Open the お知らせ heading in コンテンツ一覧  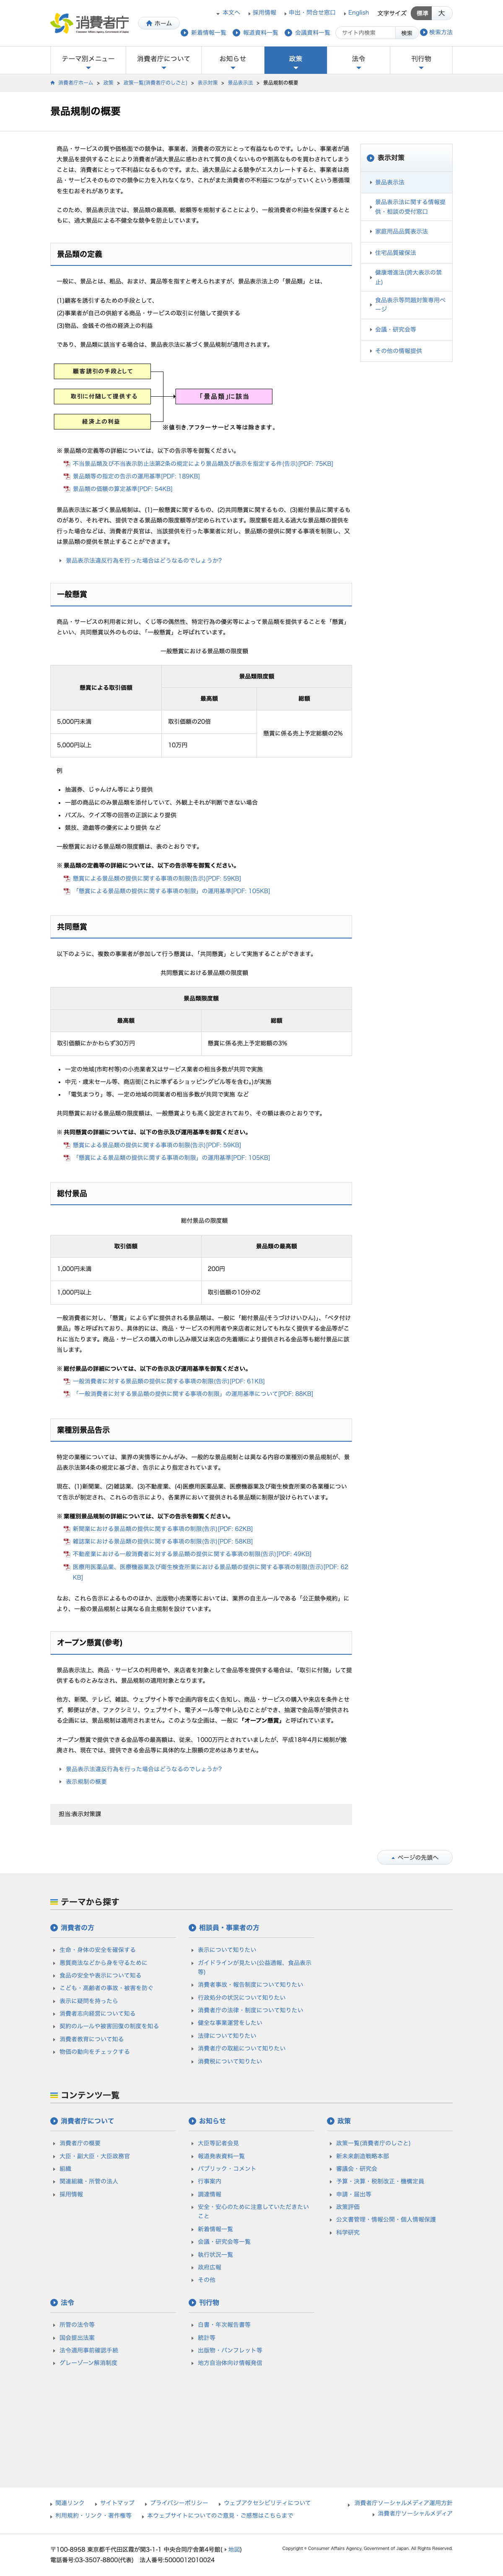pyautogui.click(x=207, y=2120)
